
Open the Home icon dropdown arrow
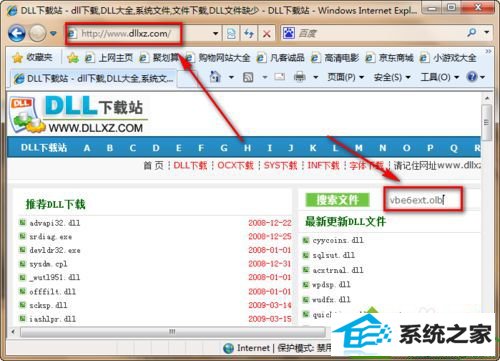(x=231, y=78)
